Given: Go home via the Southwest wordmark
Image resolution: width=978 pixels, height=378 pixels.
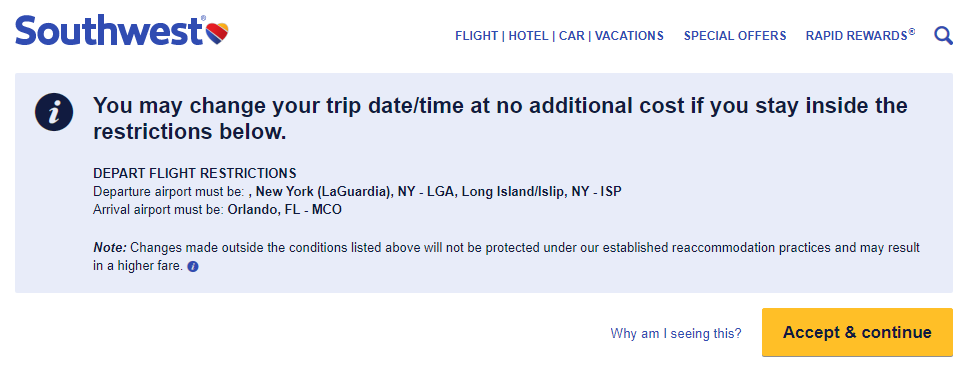Looking at the screenshot, I should pyautogui.click(x=110, y=29).
